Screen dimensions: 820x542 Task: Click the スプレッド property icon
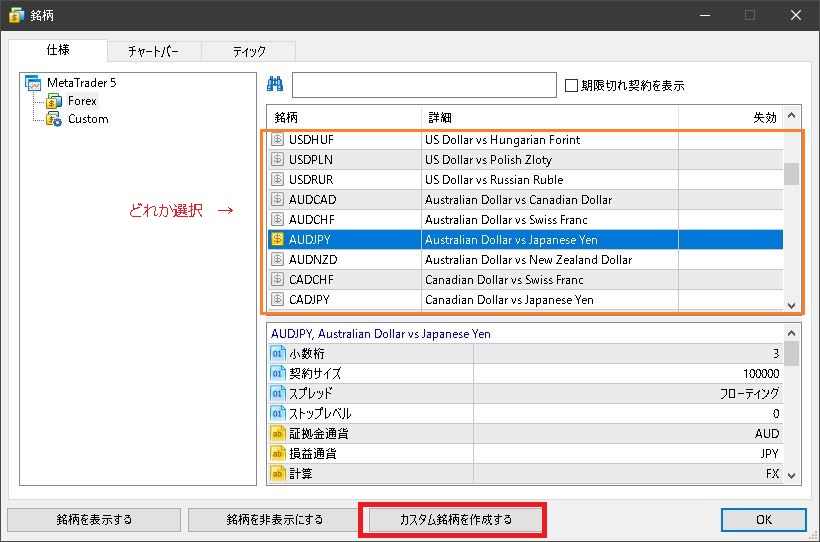coord(278,393)
